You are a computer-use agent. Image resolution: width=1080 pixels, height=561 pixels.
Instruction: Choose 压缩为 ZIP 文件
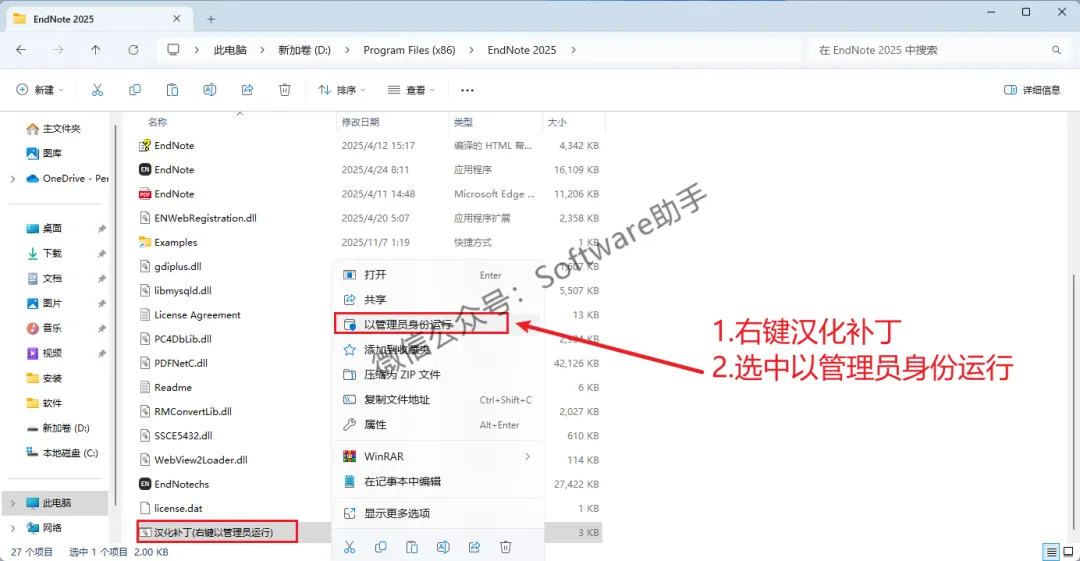pyautogui.click(x=438, y=374)
